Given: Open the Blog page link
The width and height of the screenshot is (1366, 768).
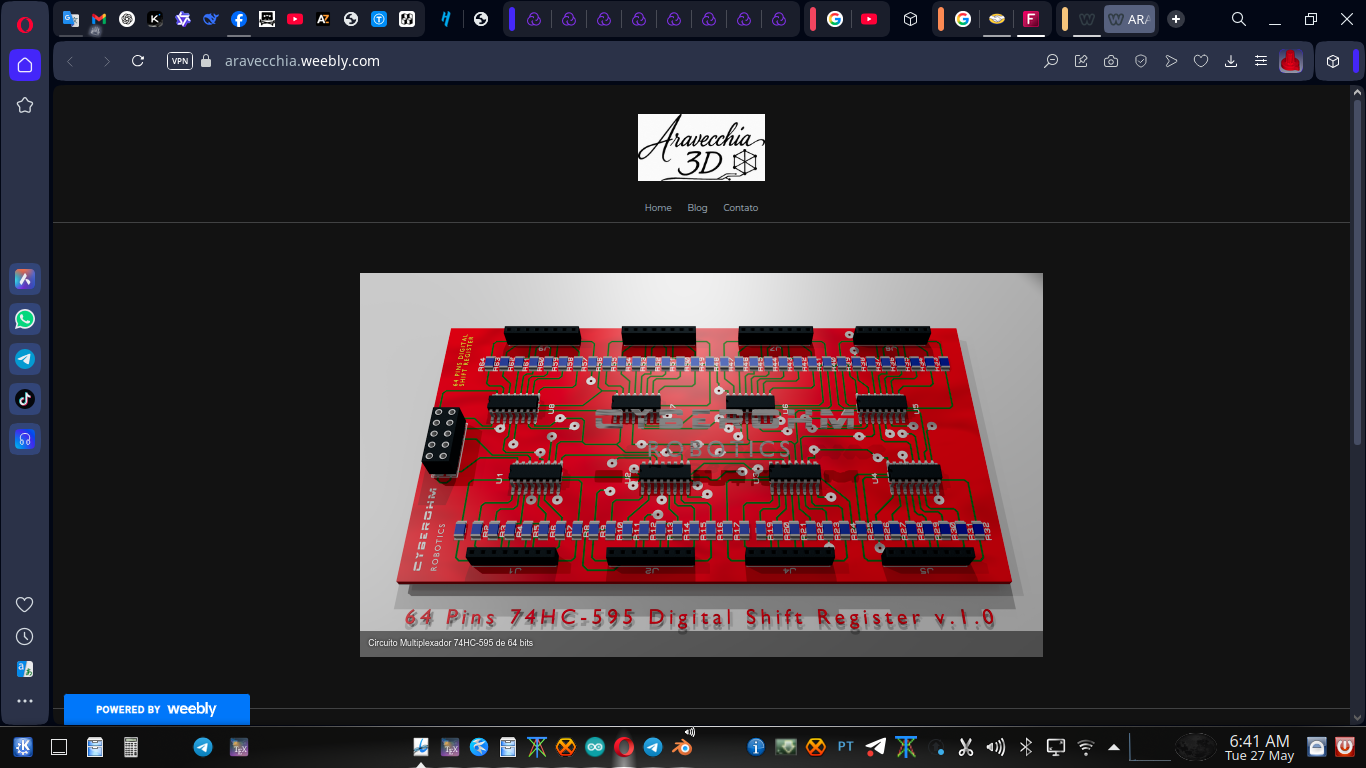Looking at the screenshot, I should click(697, 208).
